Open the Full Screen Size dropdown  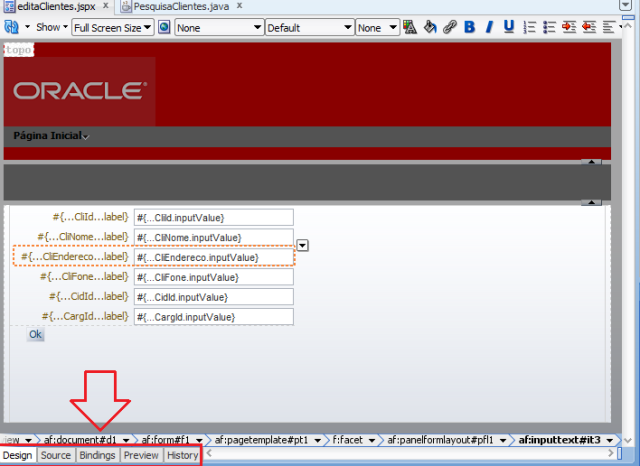pyautogui.click(x=113, y=28)
